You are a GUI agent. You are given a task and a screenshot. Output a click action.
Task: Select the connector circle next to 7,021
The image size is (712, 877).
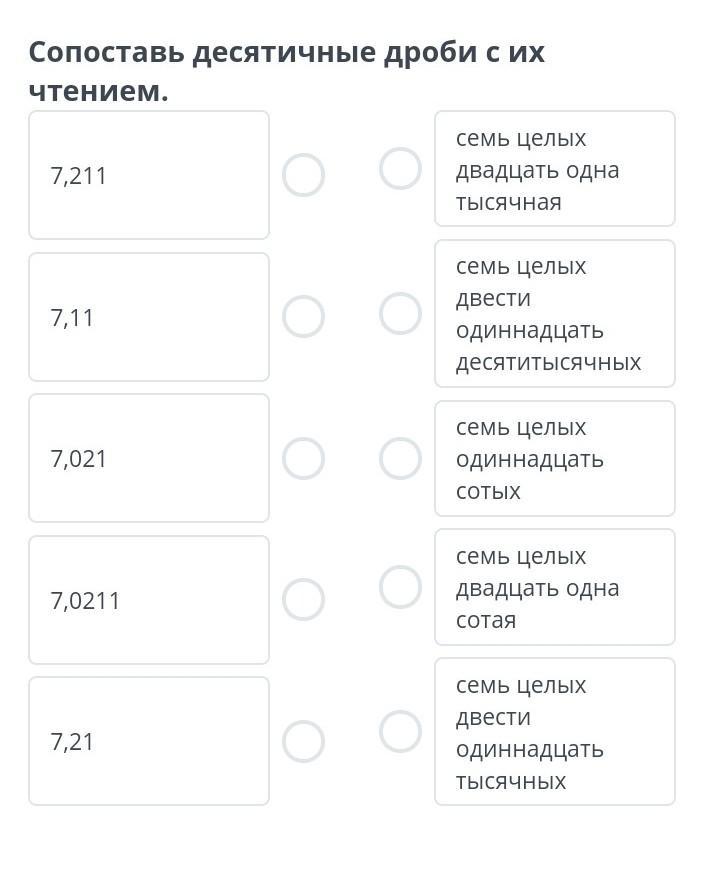point(303,459)
